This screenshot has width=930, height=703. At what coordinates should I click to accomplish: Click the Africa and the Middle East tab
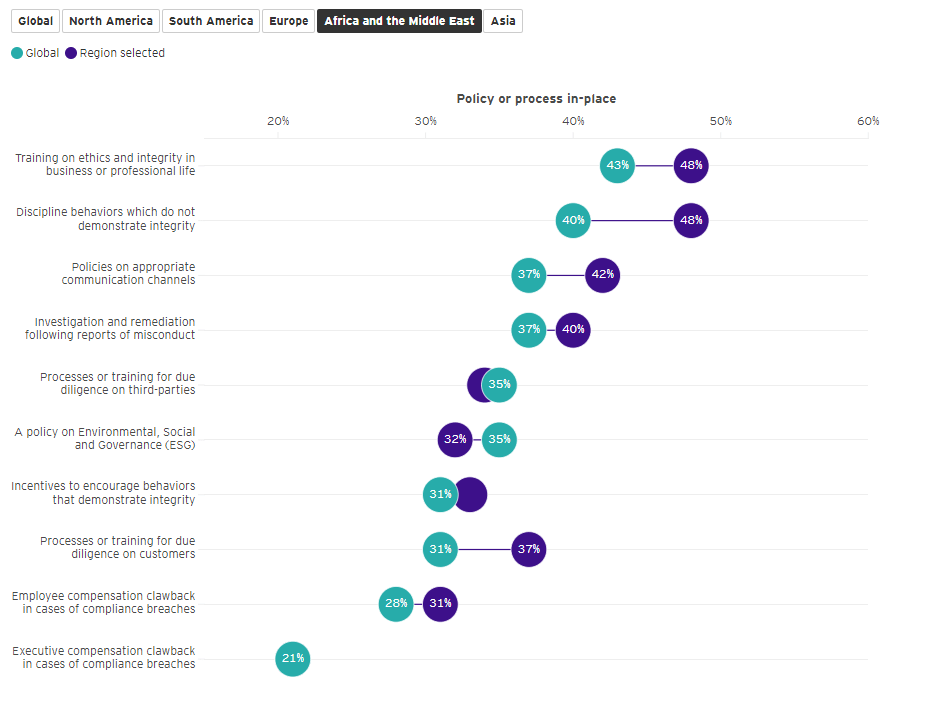399,21
